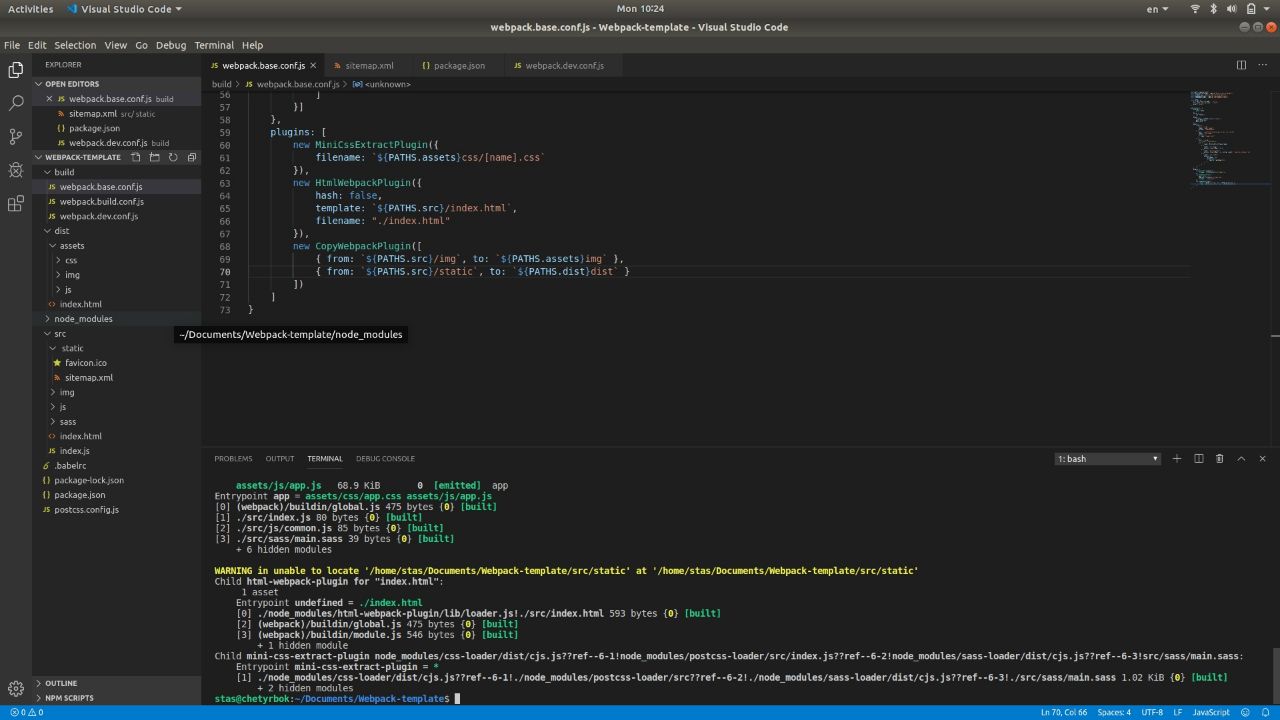Kill the terminal with the trash icon

point(1219,459)
